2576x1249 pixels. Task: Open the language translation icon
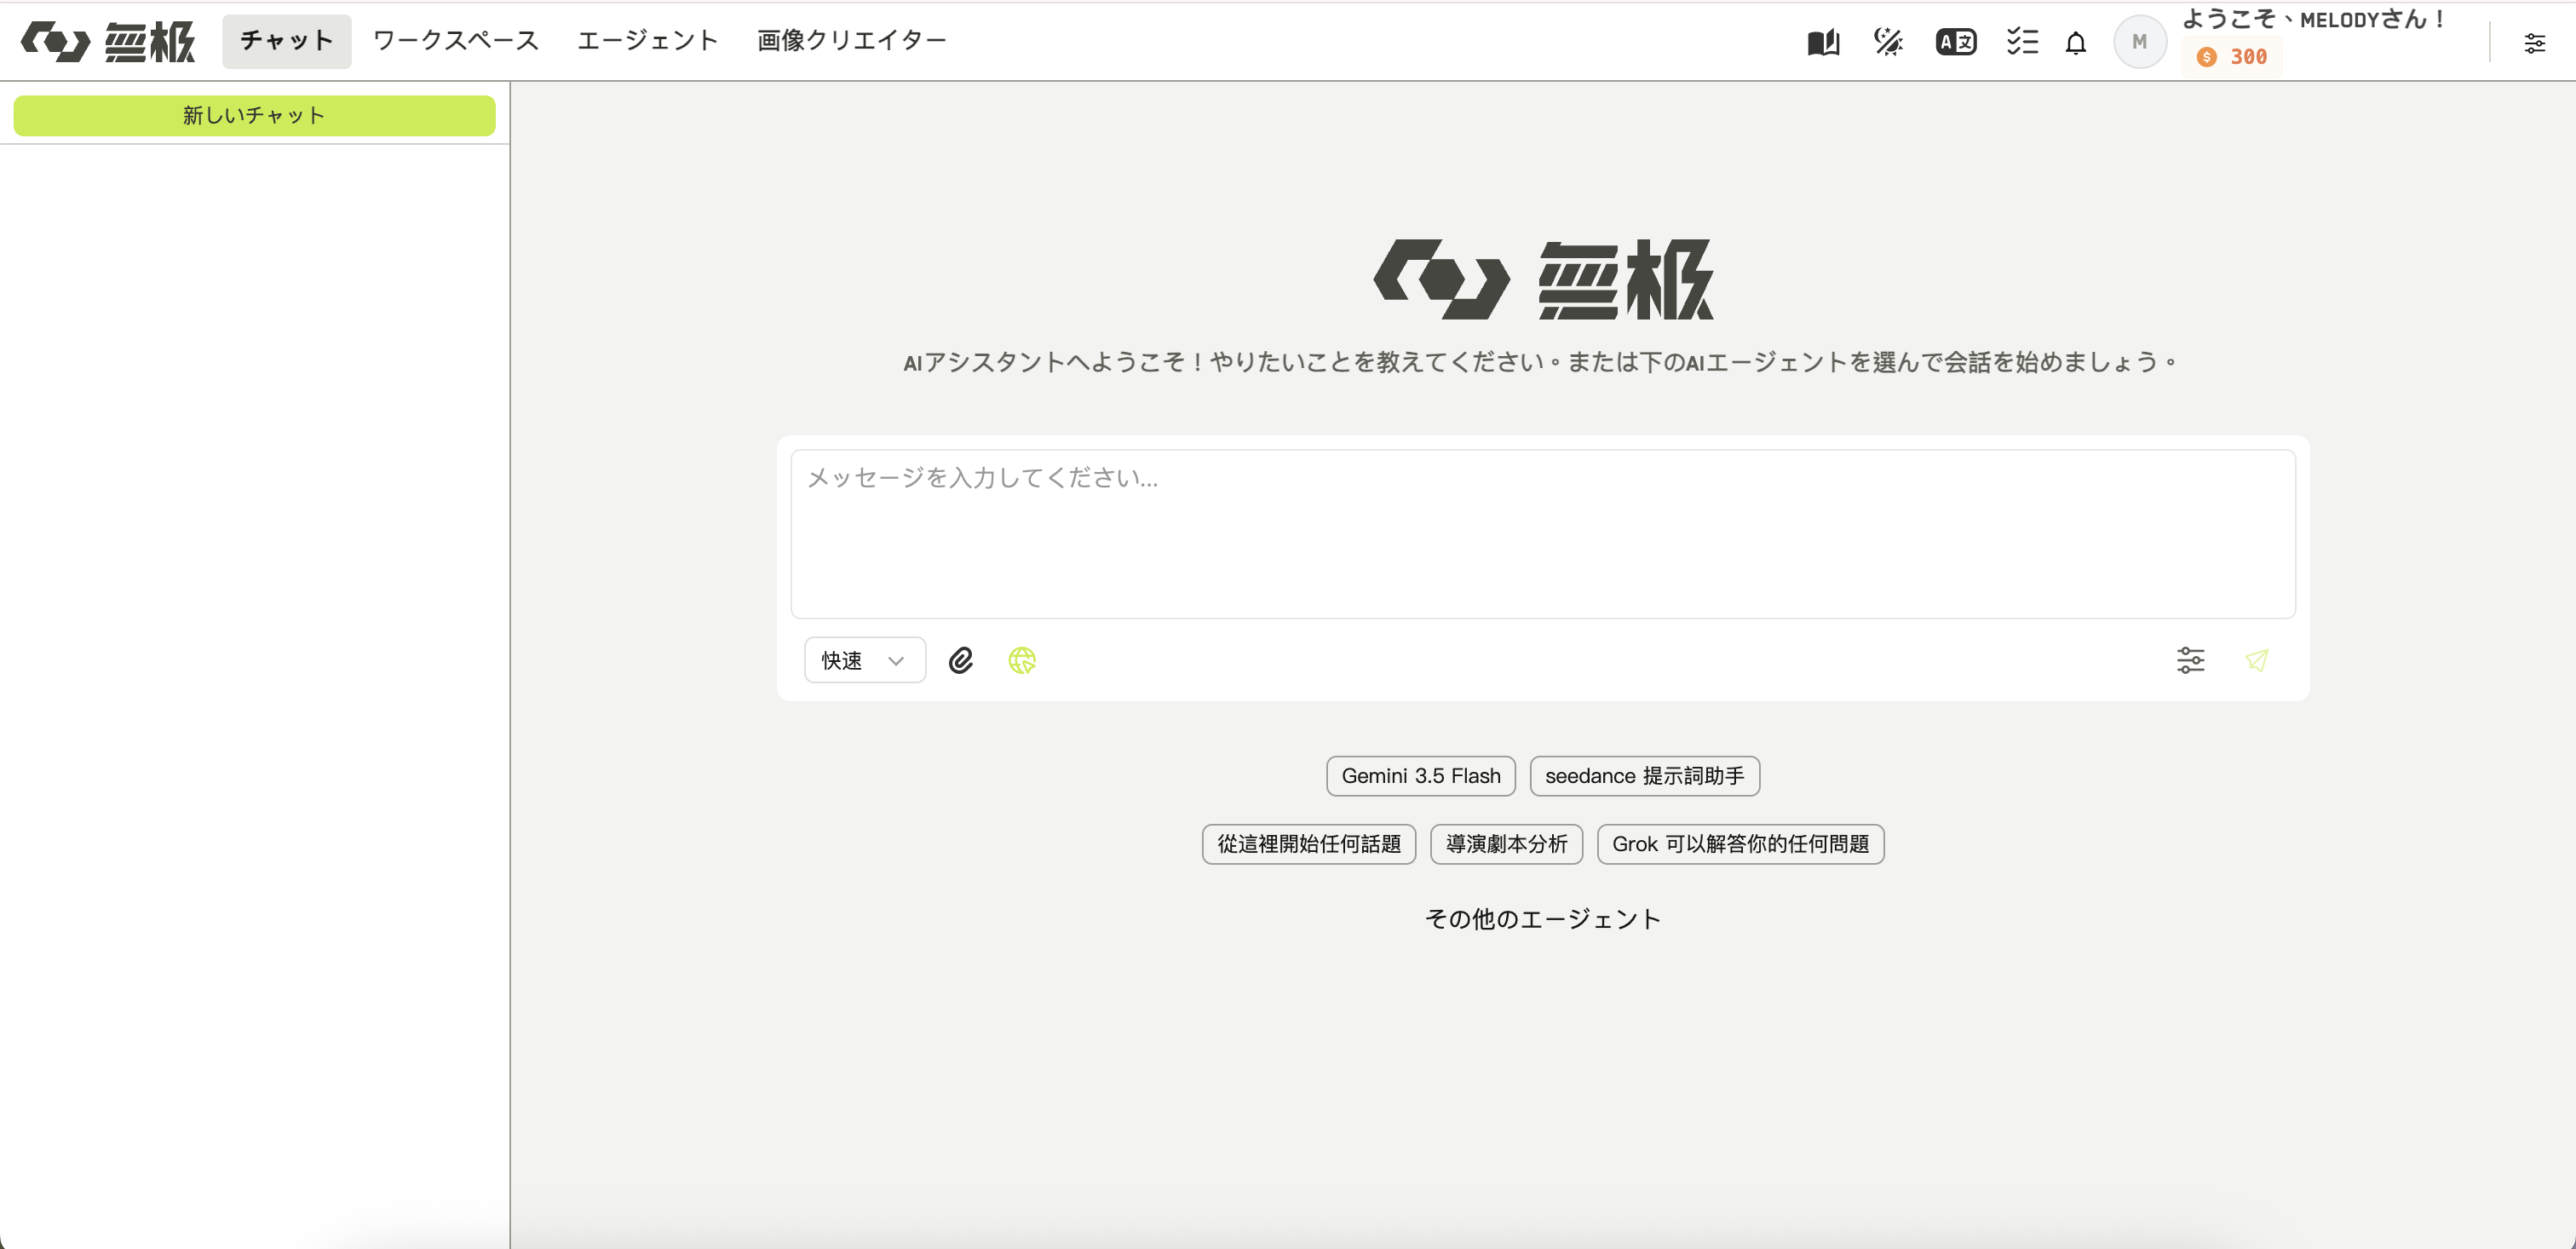pyautogui.click(x=1956, y=42)
